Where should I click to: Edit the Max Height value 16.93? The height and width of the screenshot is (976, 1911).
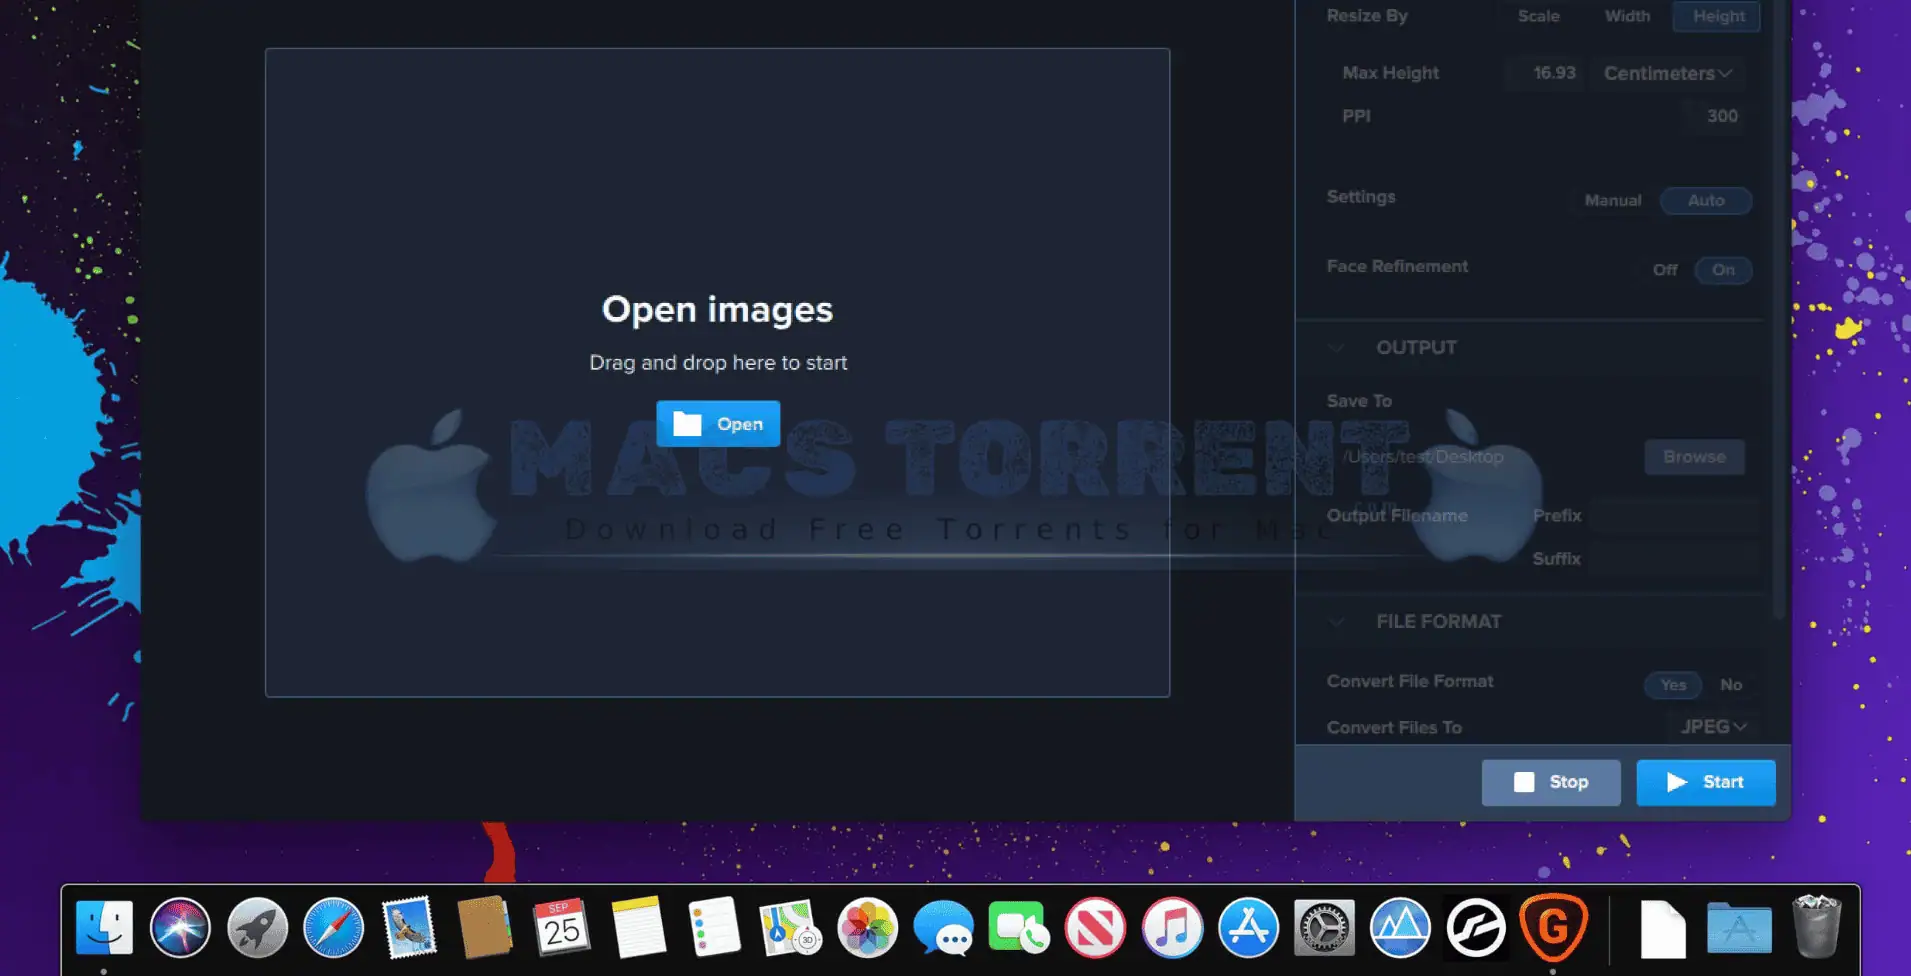pyautogui.click(x=1548, y=73)
